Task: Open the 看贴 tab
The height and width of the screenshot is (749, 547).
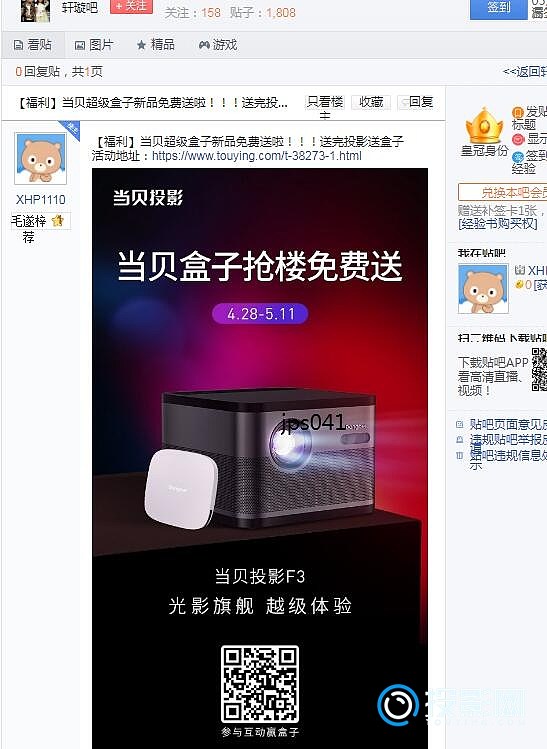Action: [33, 45]
